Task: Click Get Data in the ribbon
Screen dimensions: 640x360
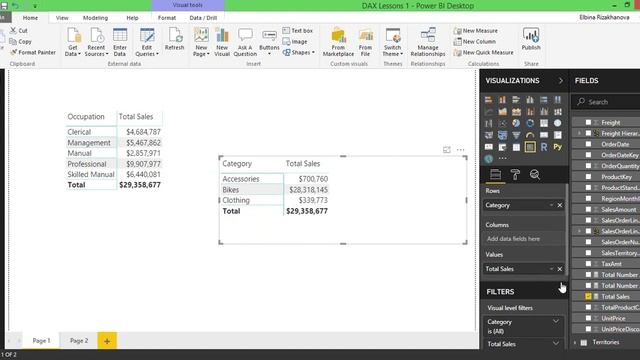Action: (x=73, y=42)
